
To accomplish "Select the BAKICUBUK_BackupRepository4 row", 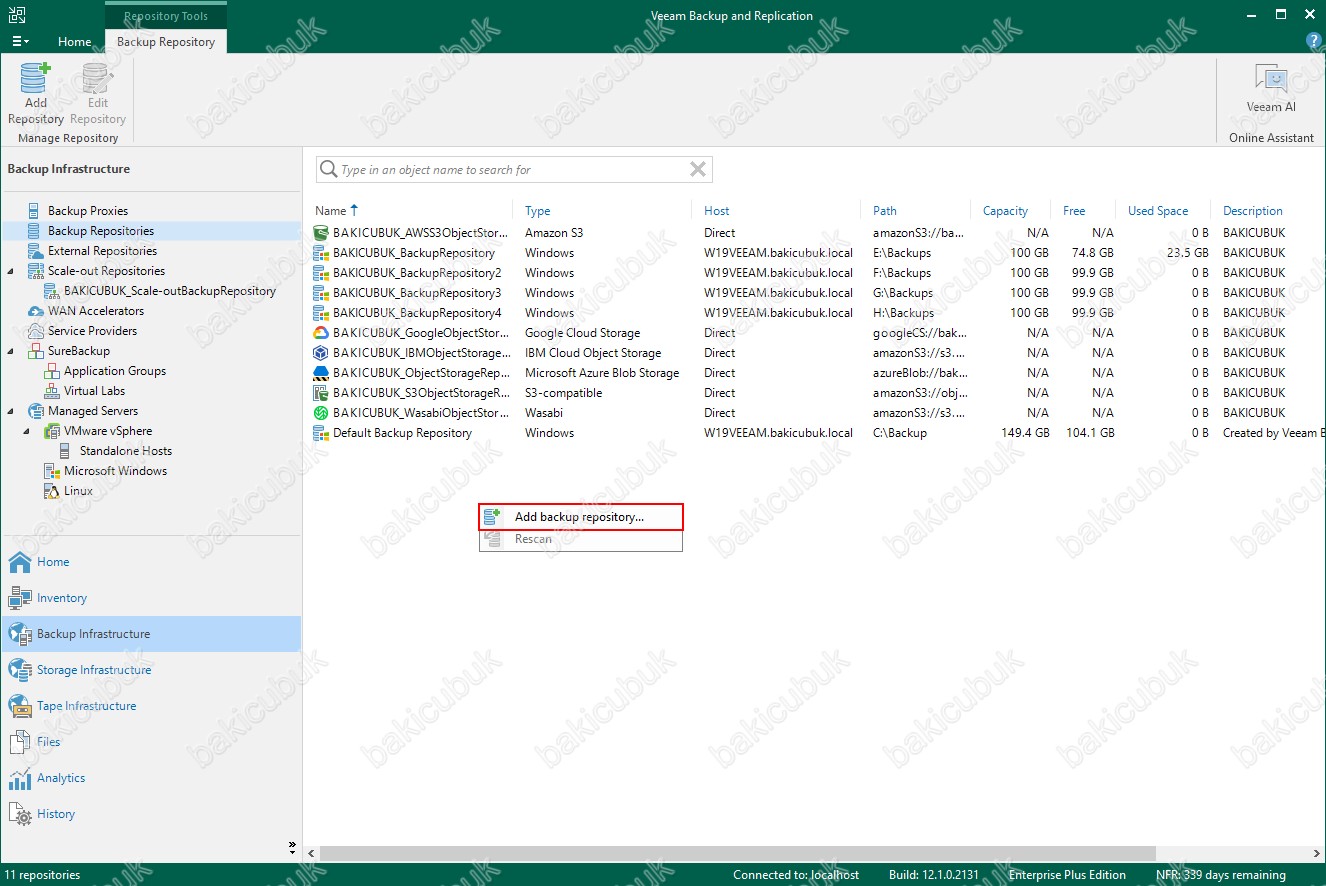I will 818,313.
